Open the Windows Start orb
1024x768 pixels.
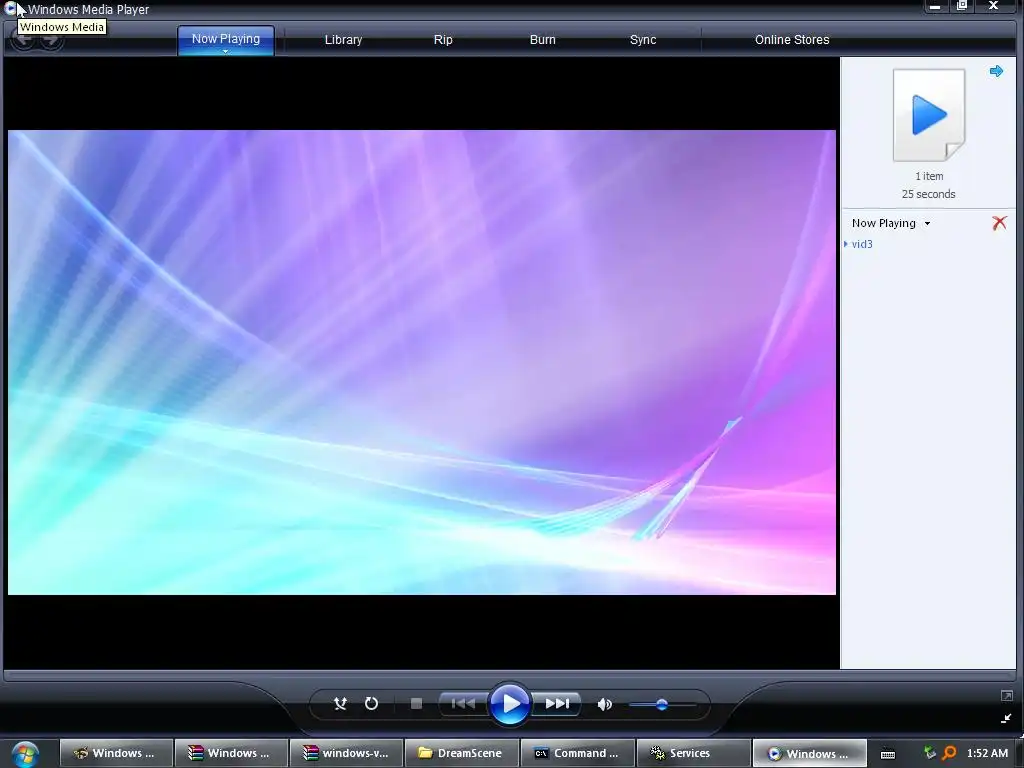click(24, 754)
